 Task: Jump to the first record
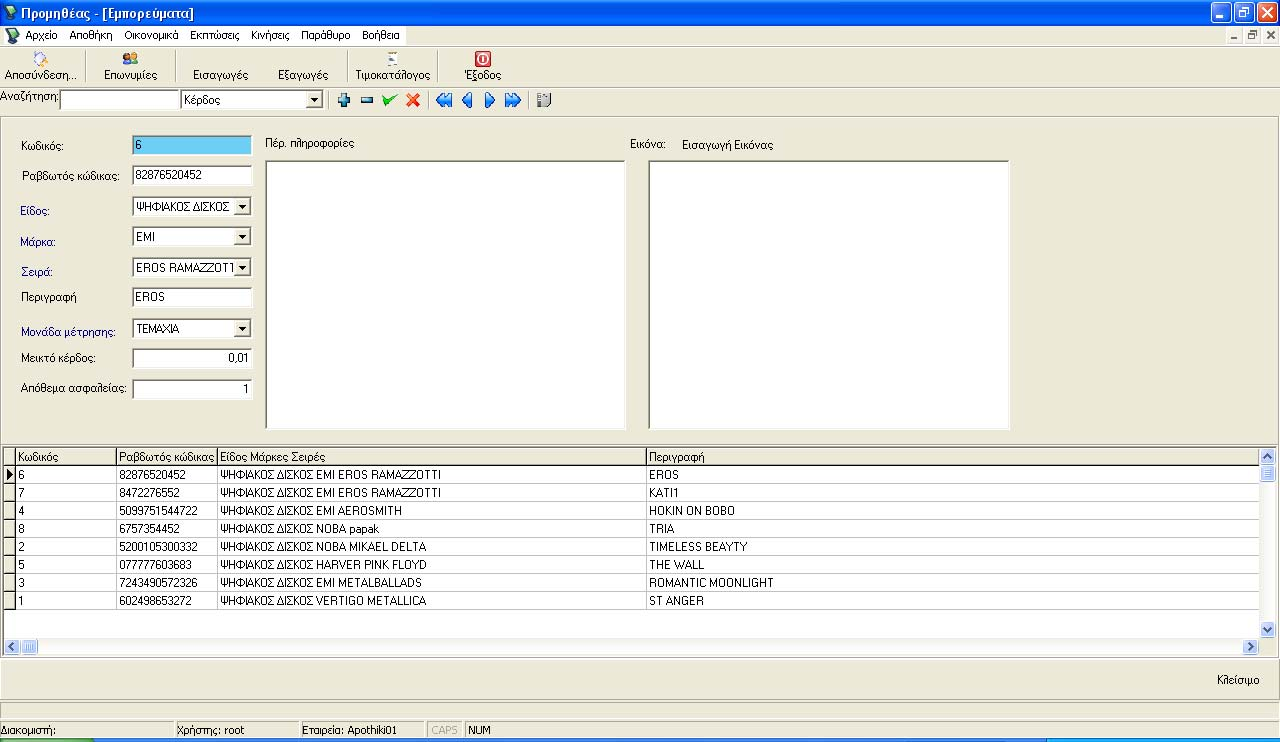pos(444,100)
